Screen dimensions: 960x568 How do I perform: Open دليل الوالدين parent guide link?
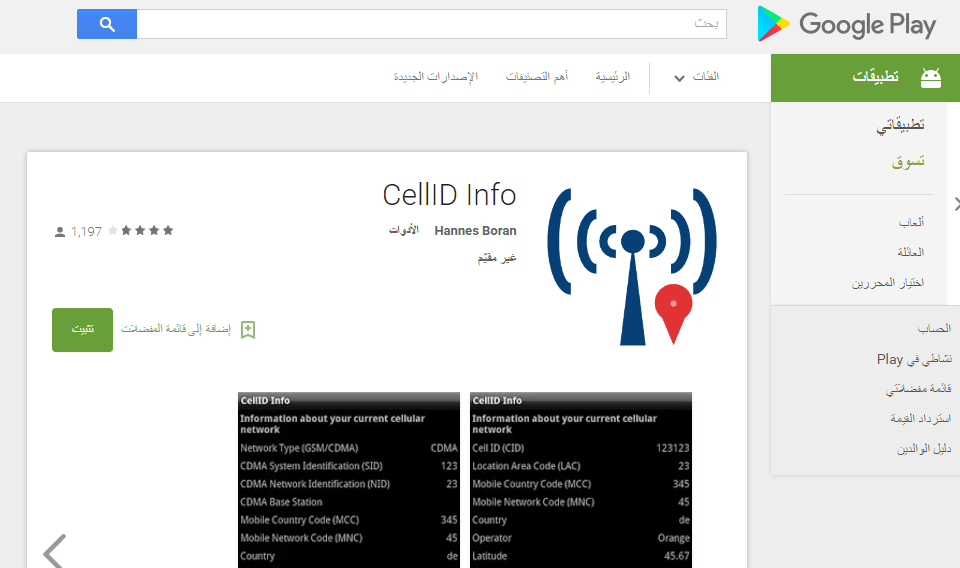[924, 449]
